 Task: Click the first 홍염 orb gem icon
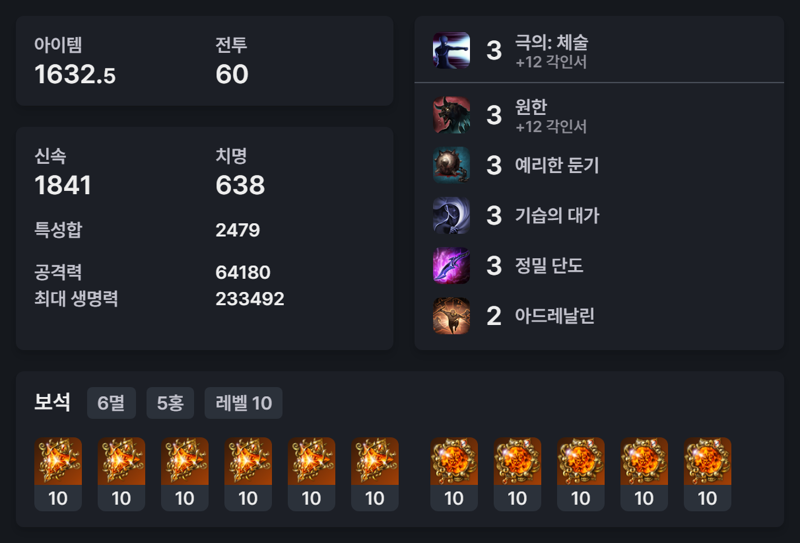(x=454, y=474)
